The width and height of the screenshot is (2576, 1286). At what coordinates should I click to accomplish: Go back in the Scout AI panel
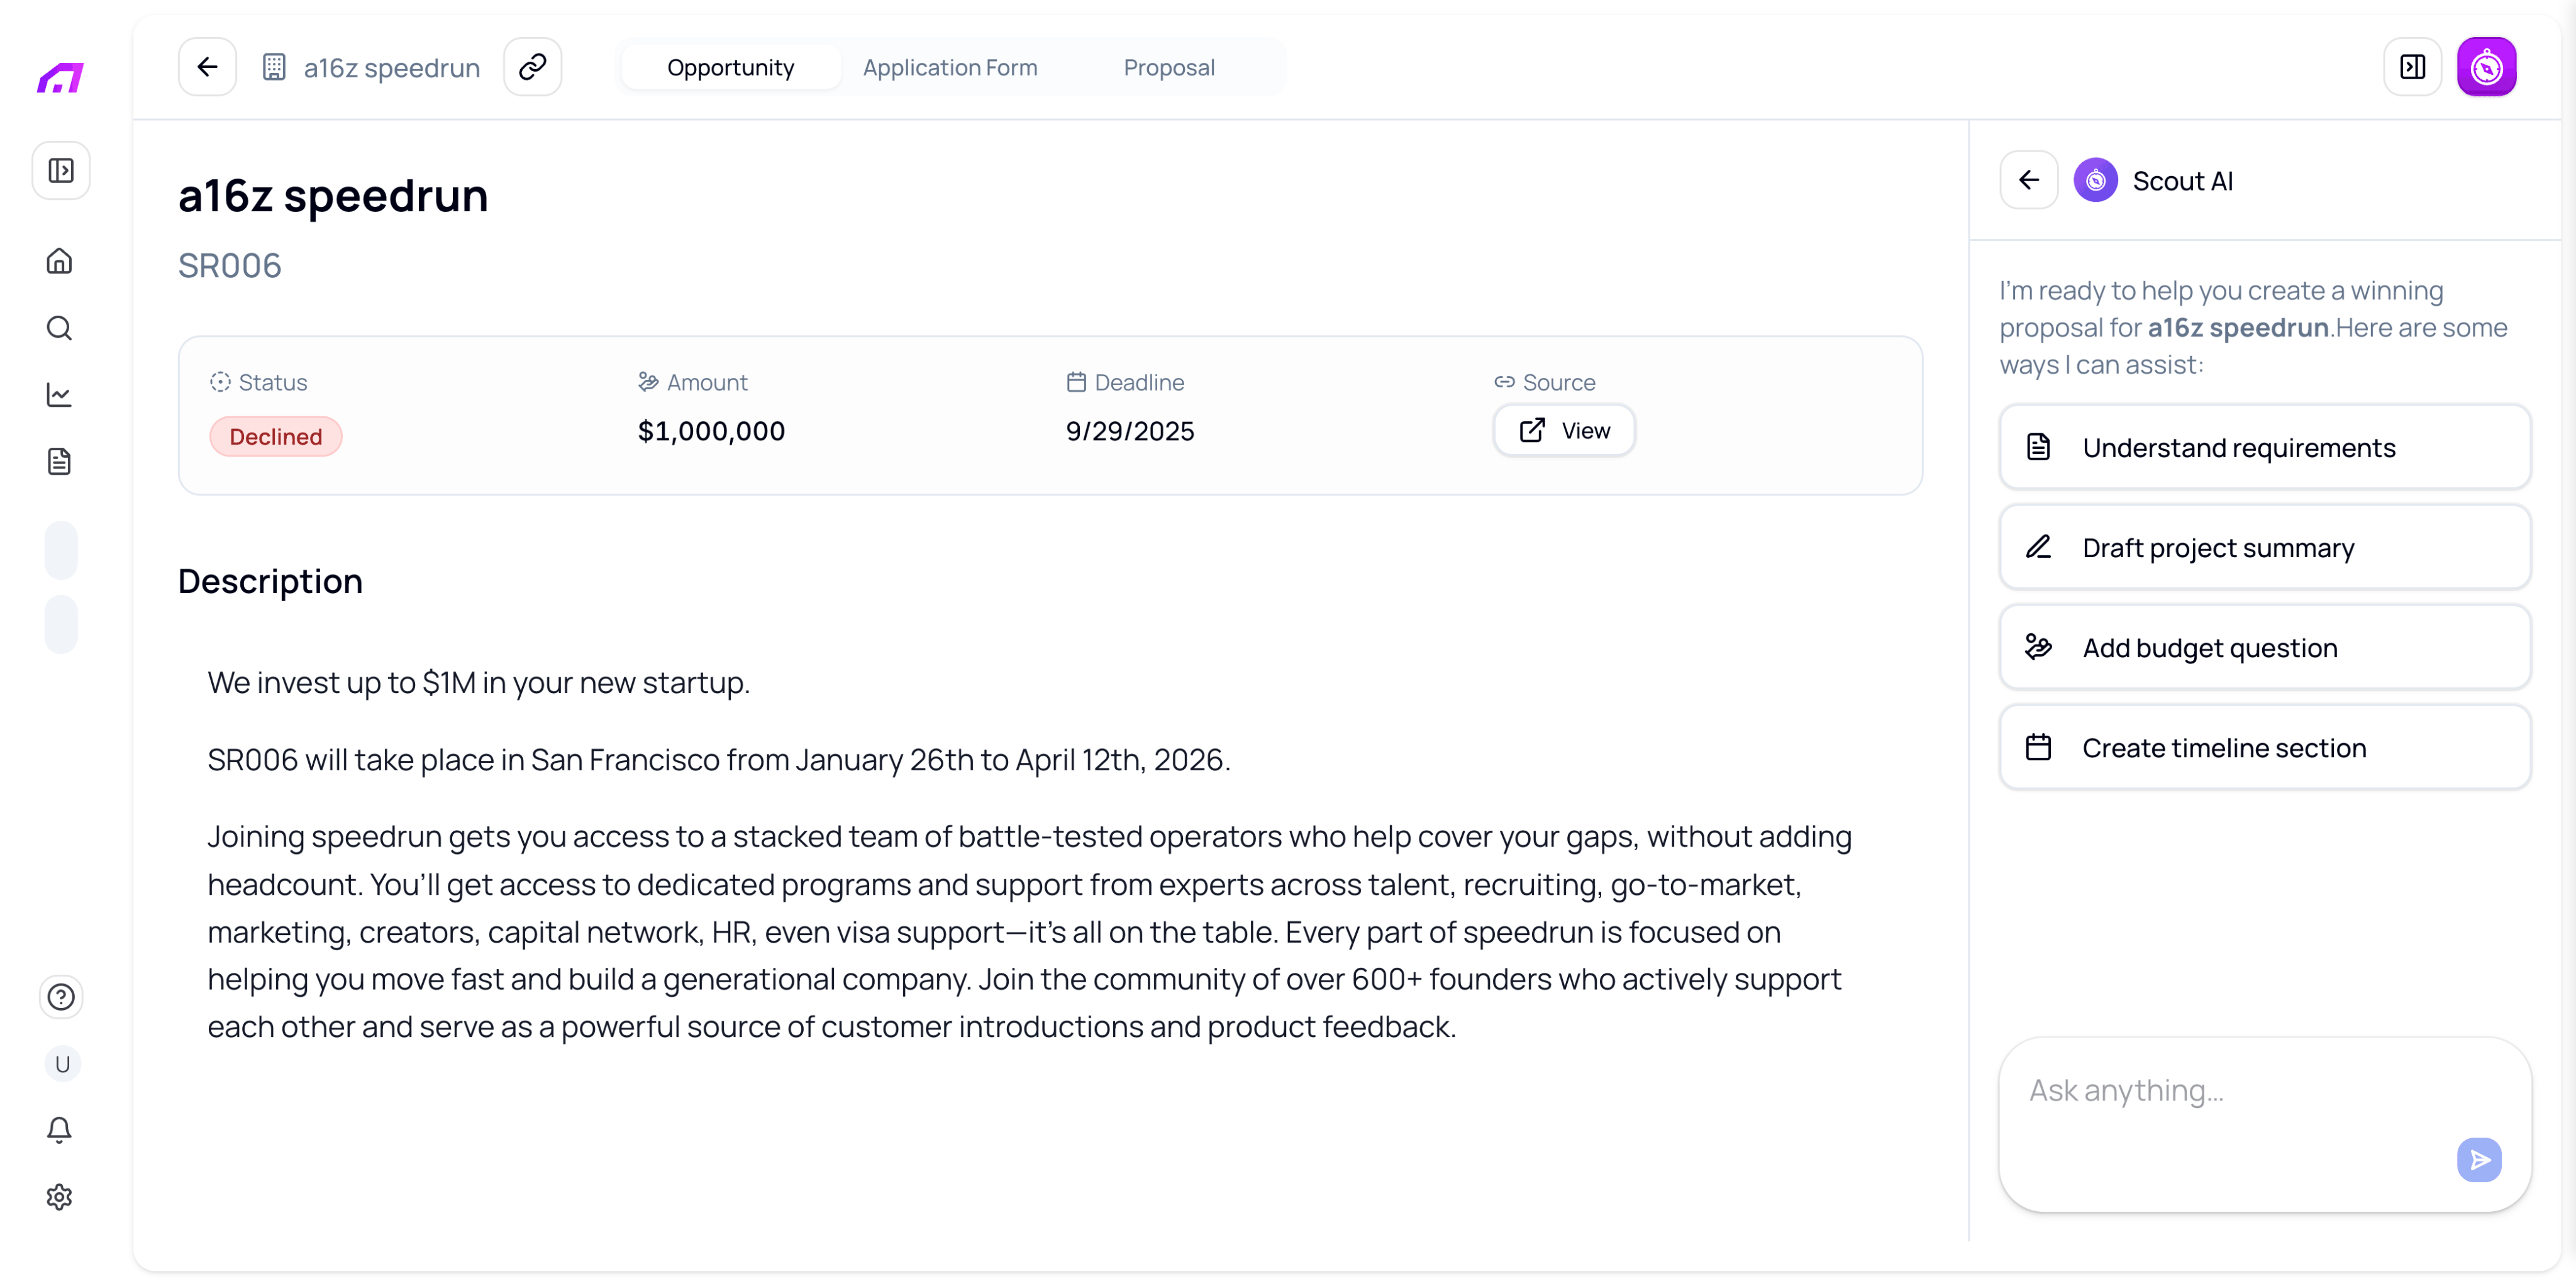(2028, 180)
